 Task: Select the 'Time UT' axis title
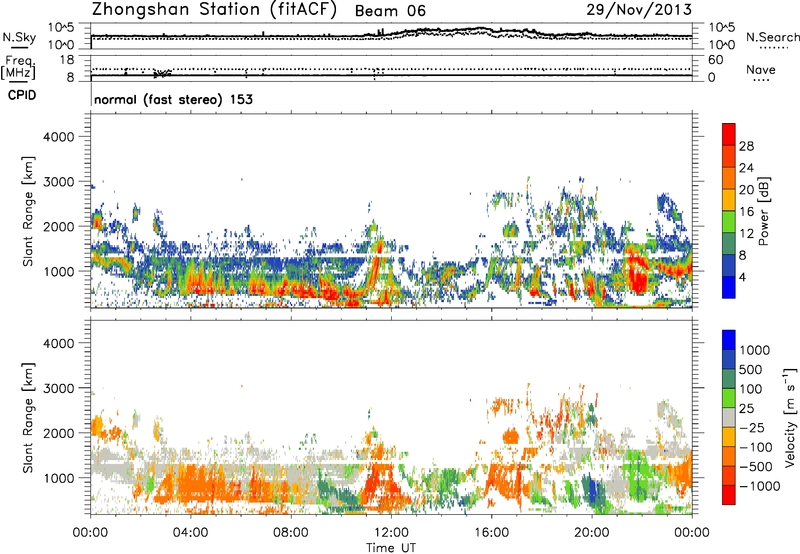[x=391, y=548]
